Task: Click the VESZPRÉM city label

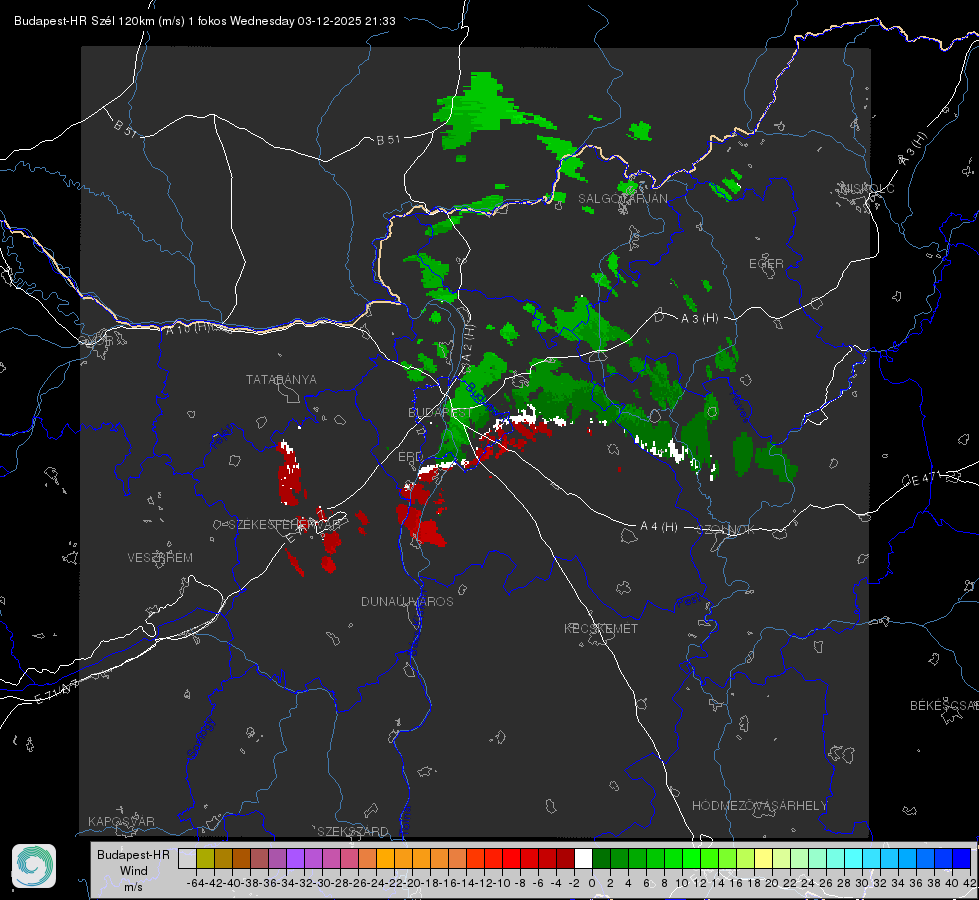Action: (160, 557)
